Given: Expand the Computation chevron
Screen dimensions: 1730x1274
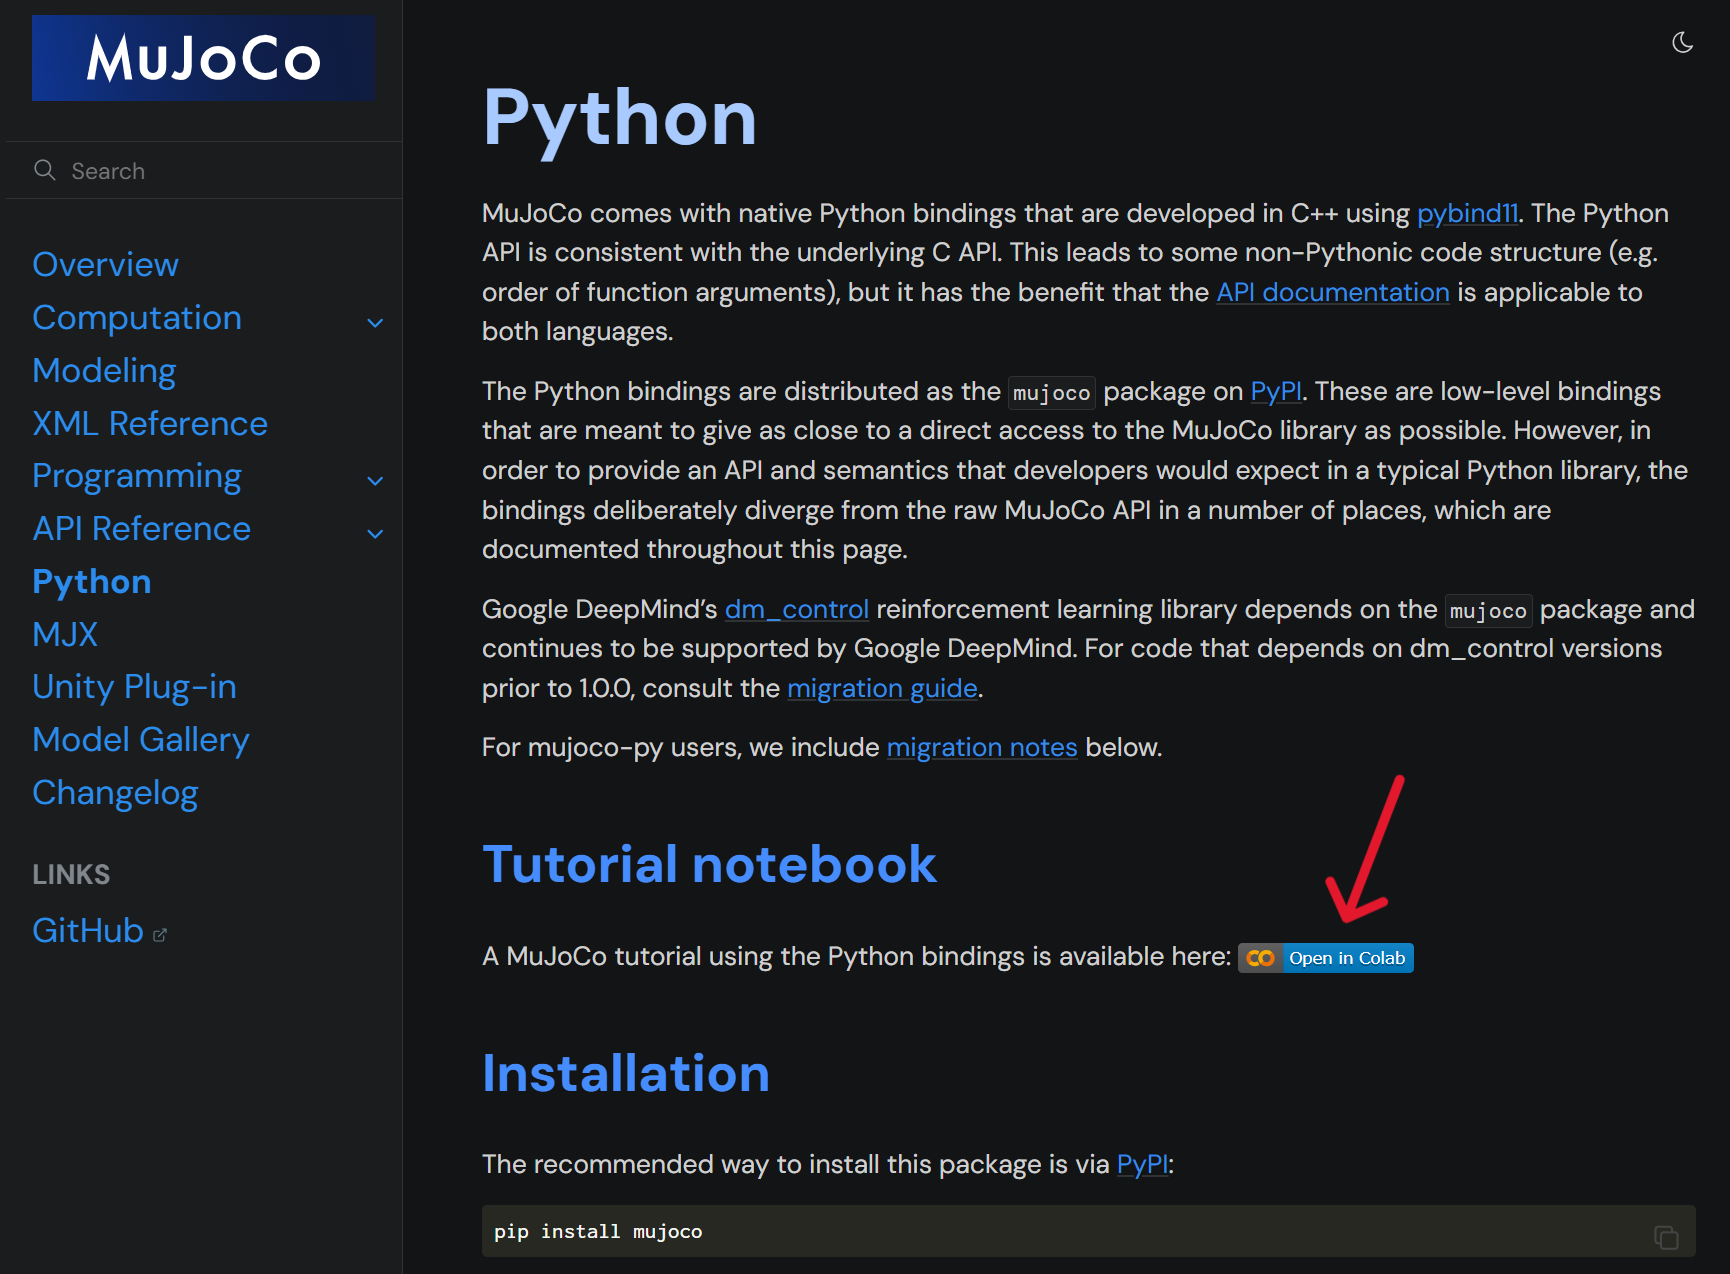Looking at the screenshot, I should [375, 322].
